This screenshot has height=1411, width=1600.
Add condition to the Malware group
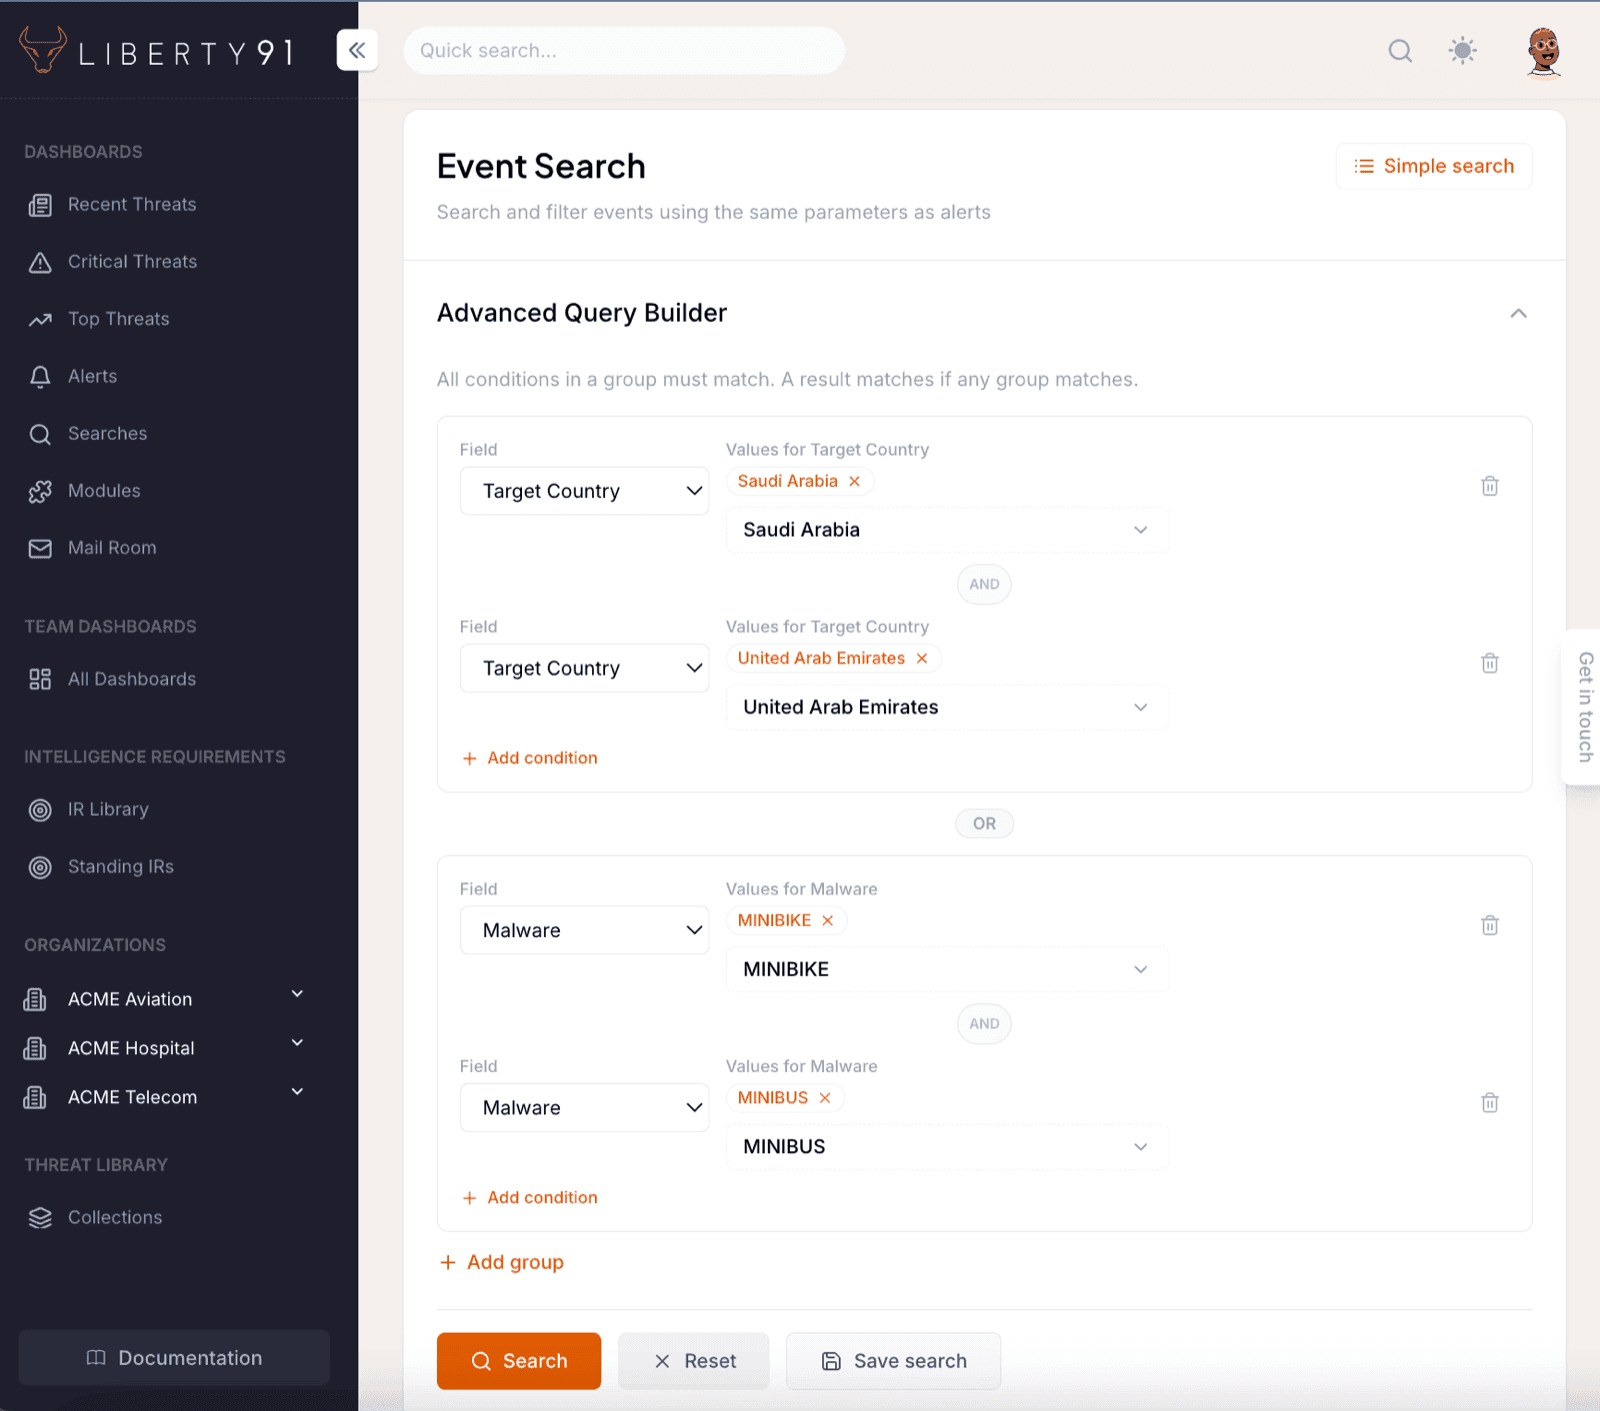530,1197
